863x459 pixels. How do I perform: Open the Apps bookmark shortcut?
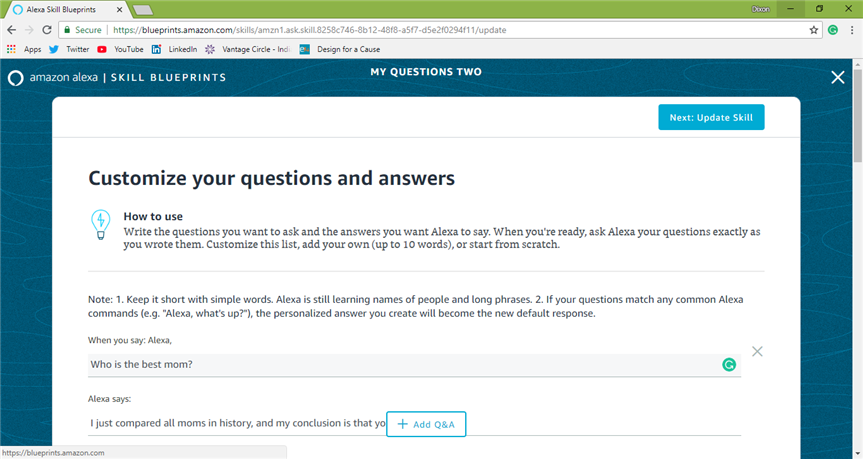[24, 49]
